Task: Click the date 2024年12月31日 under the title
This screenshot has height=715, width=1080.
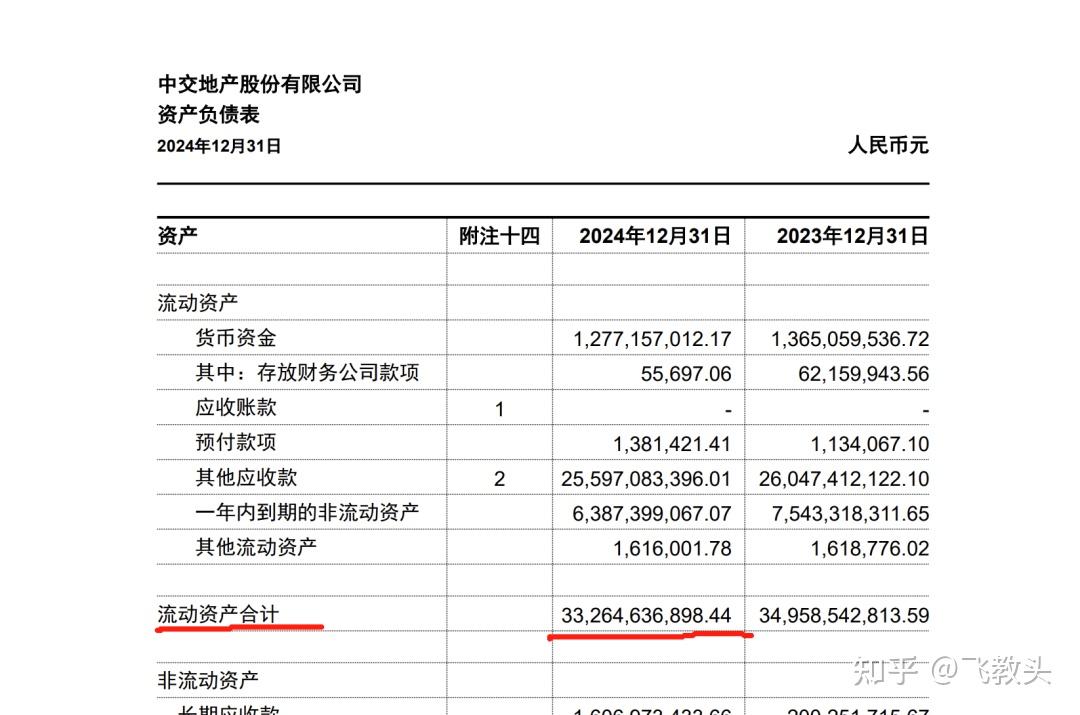Action: [x=219, y=146]
